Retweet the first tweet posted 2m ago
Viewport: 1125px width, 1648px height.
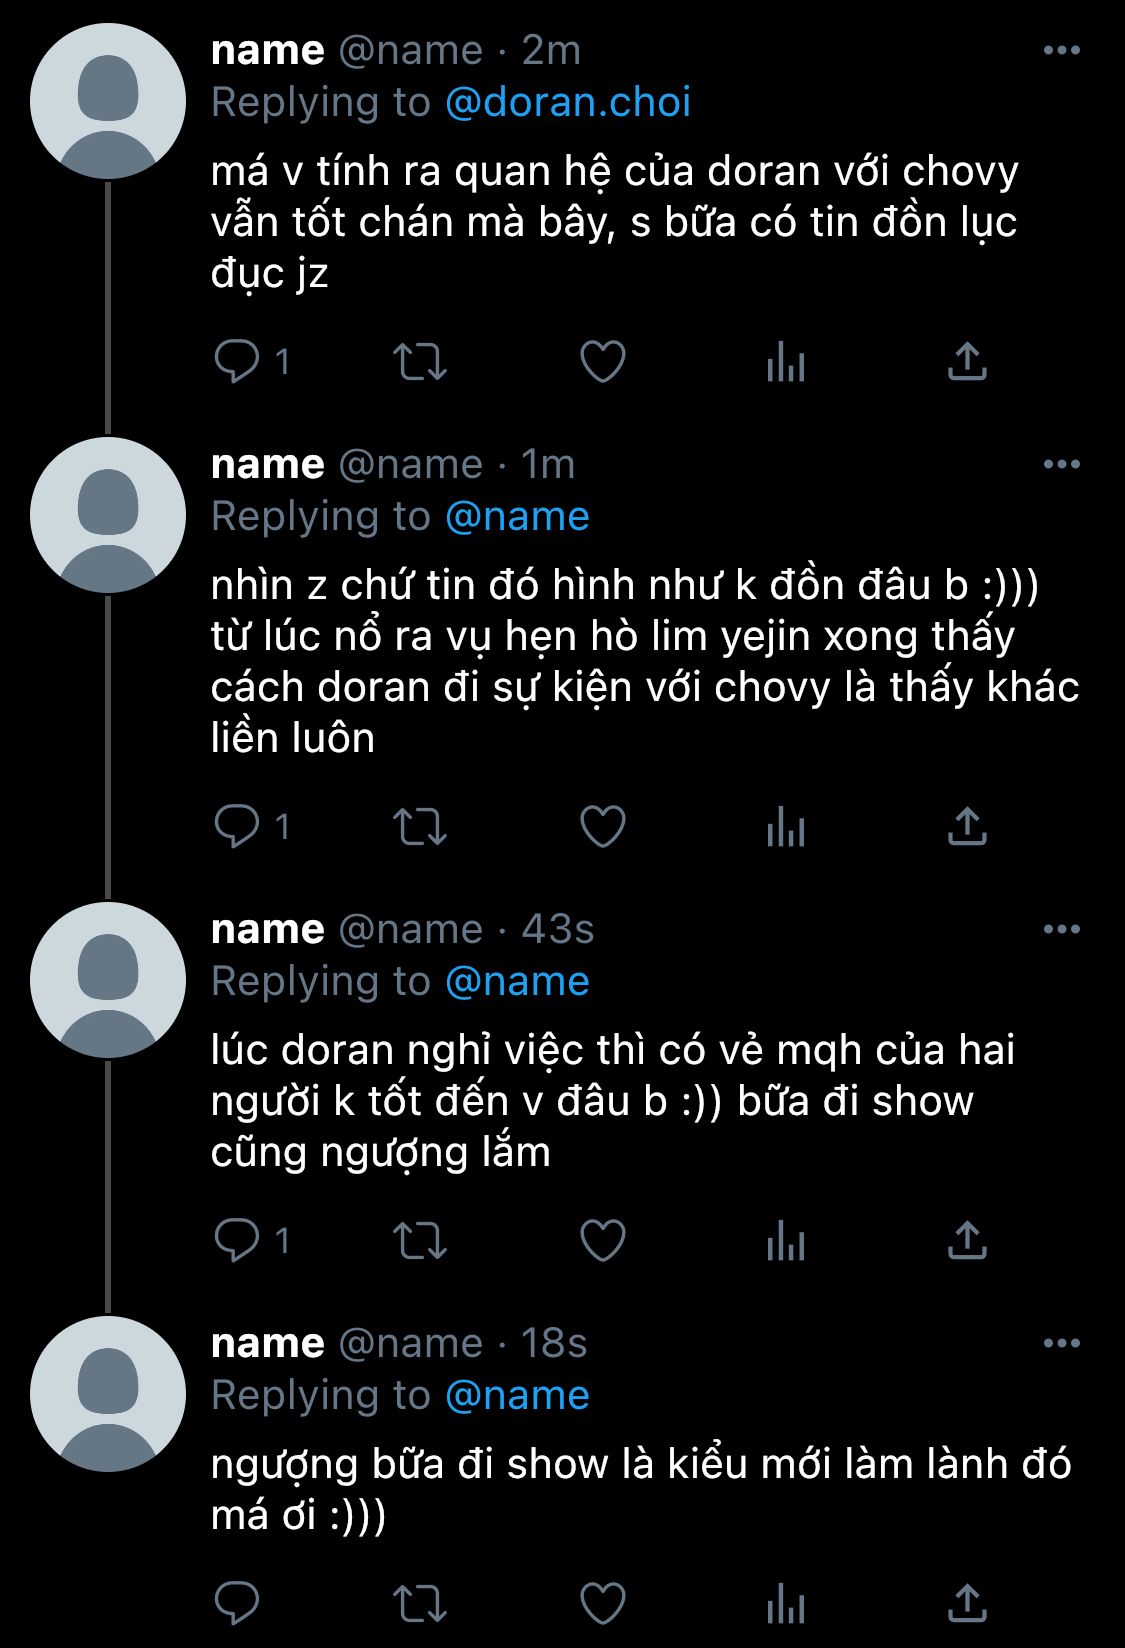coord(419,362)
